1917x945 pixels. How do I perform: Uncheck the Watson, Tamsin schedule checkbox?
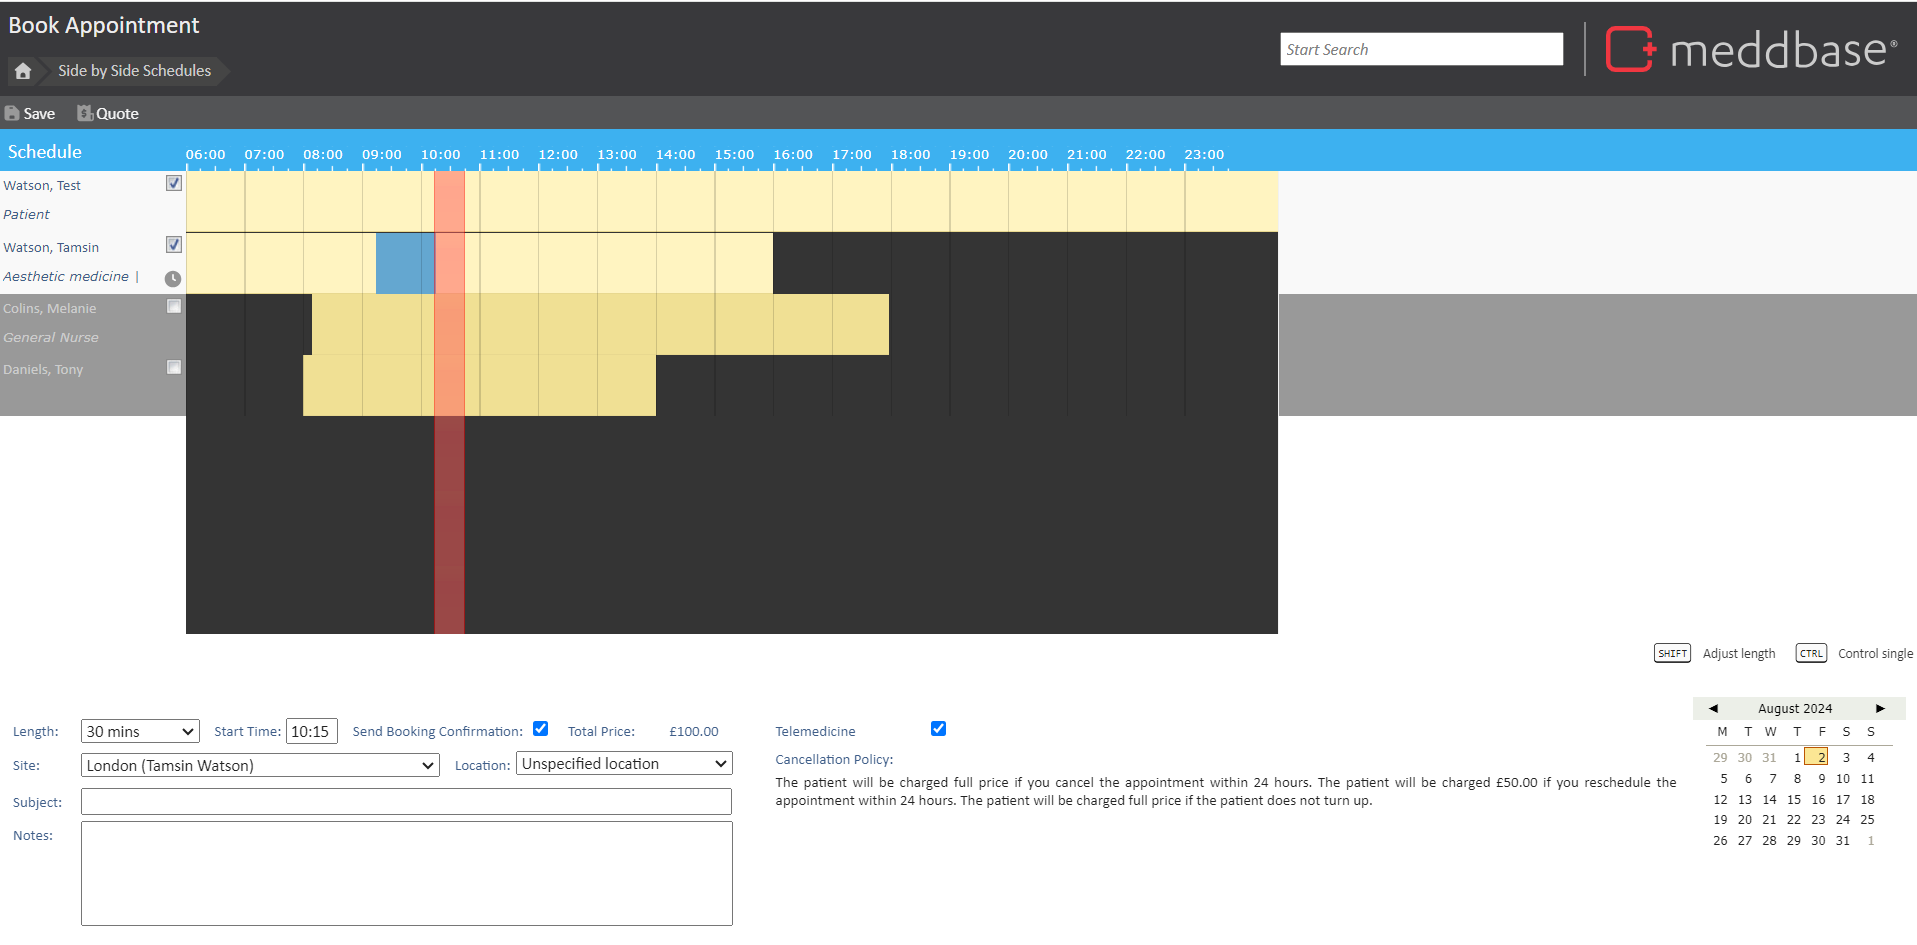(x=174, y=245)
